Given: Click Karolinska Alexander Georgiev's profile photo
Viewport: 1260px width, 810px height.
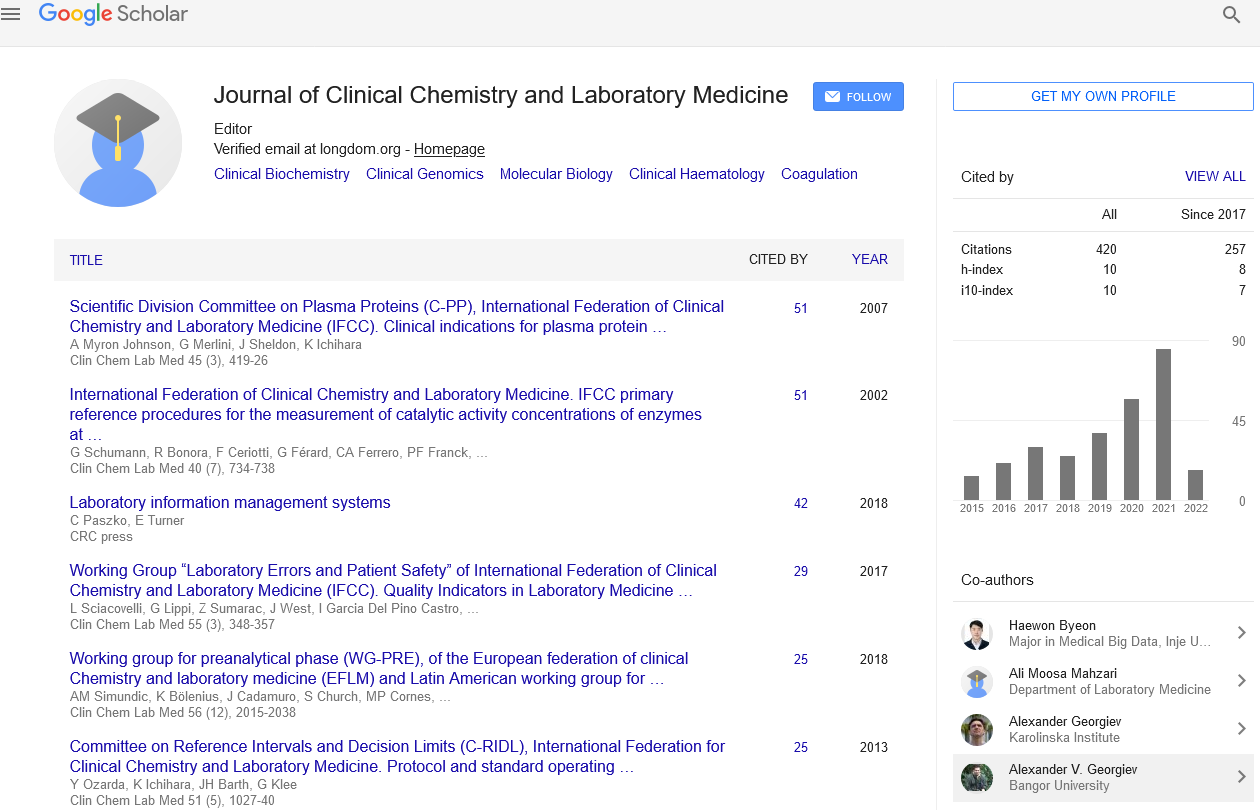Looking at the screenshot, I should coord(976,730).
